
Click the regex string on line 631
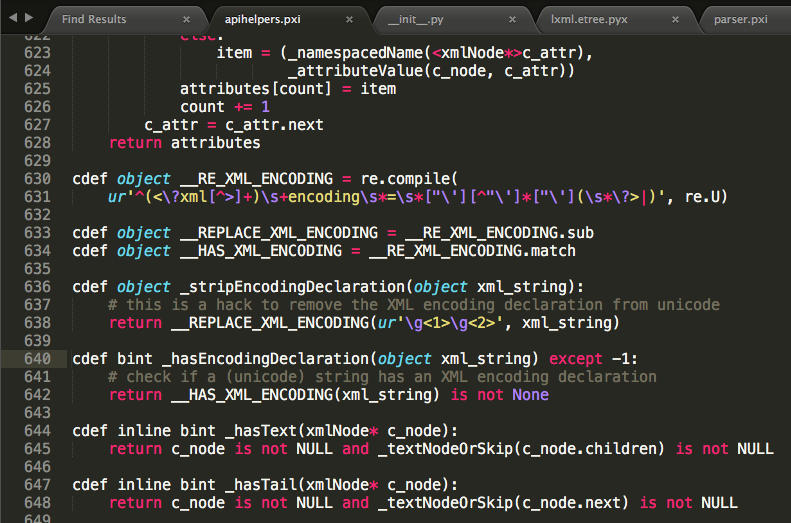(386, 197)
